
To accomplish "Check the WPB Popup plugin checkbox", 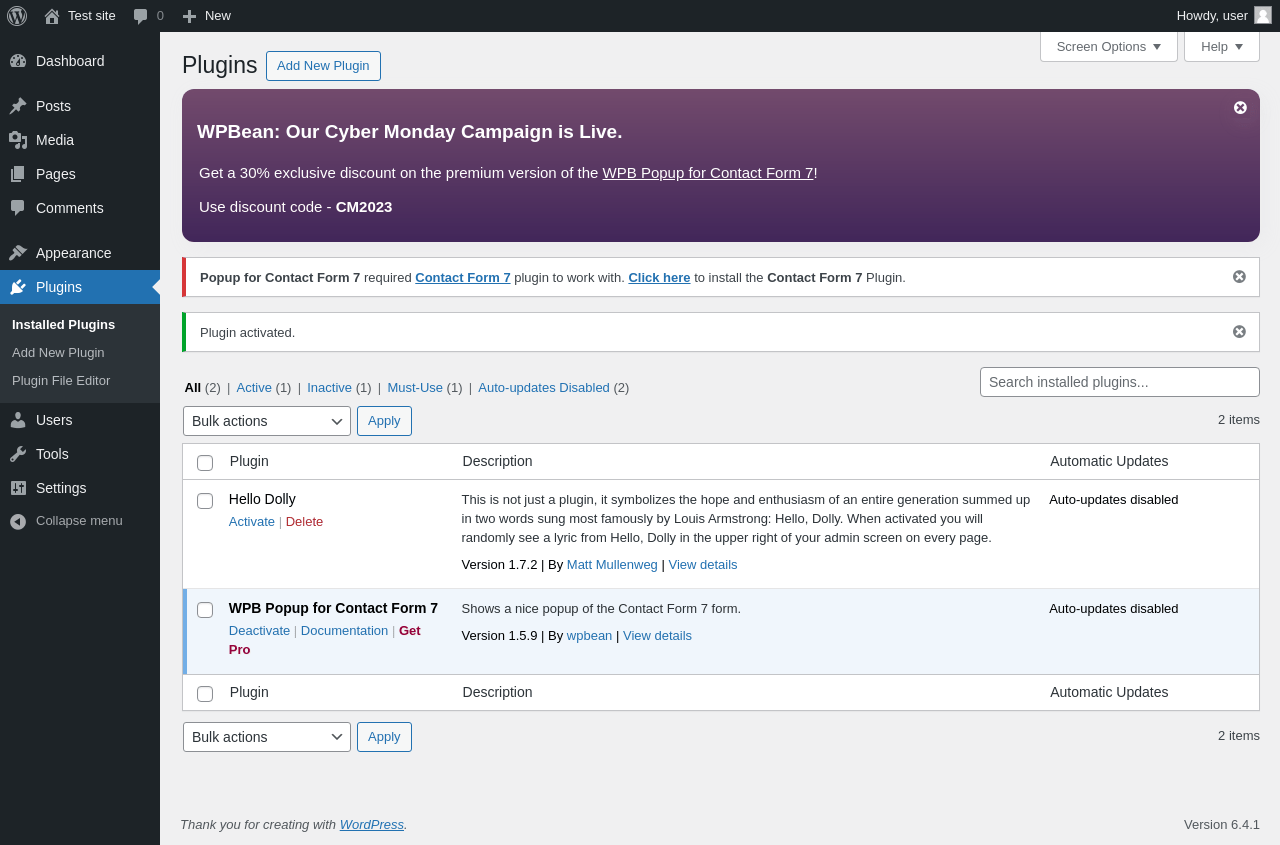I will tap(205, 610).
